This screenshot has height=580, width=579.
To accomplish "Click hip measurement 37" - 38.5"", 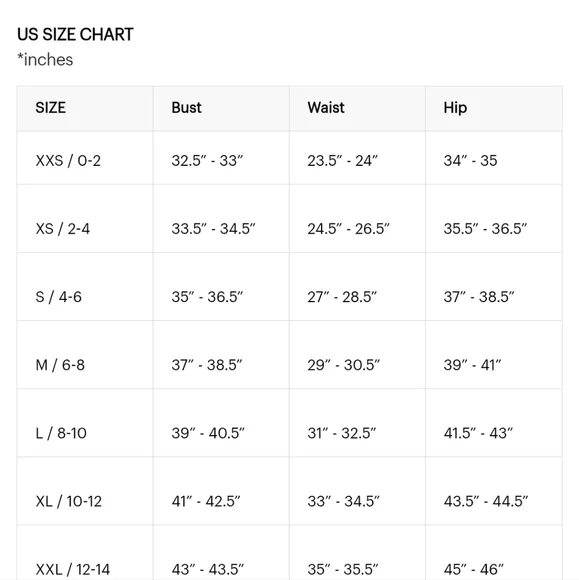I will coord(479,297).
